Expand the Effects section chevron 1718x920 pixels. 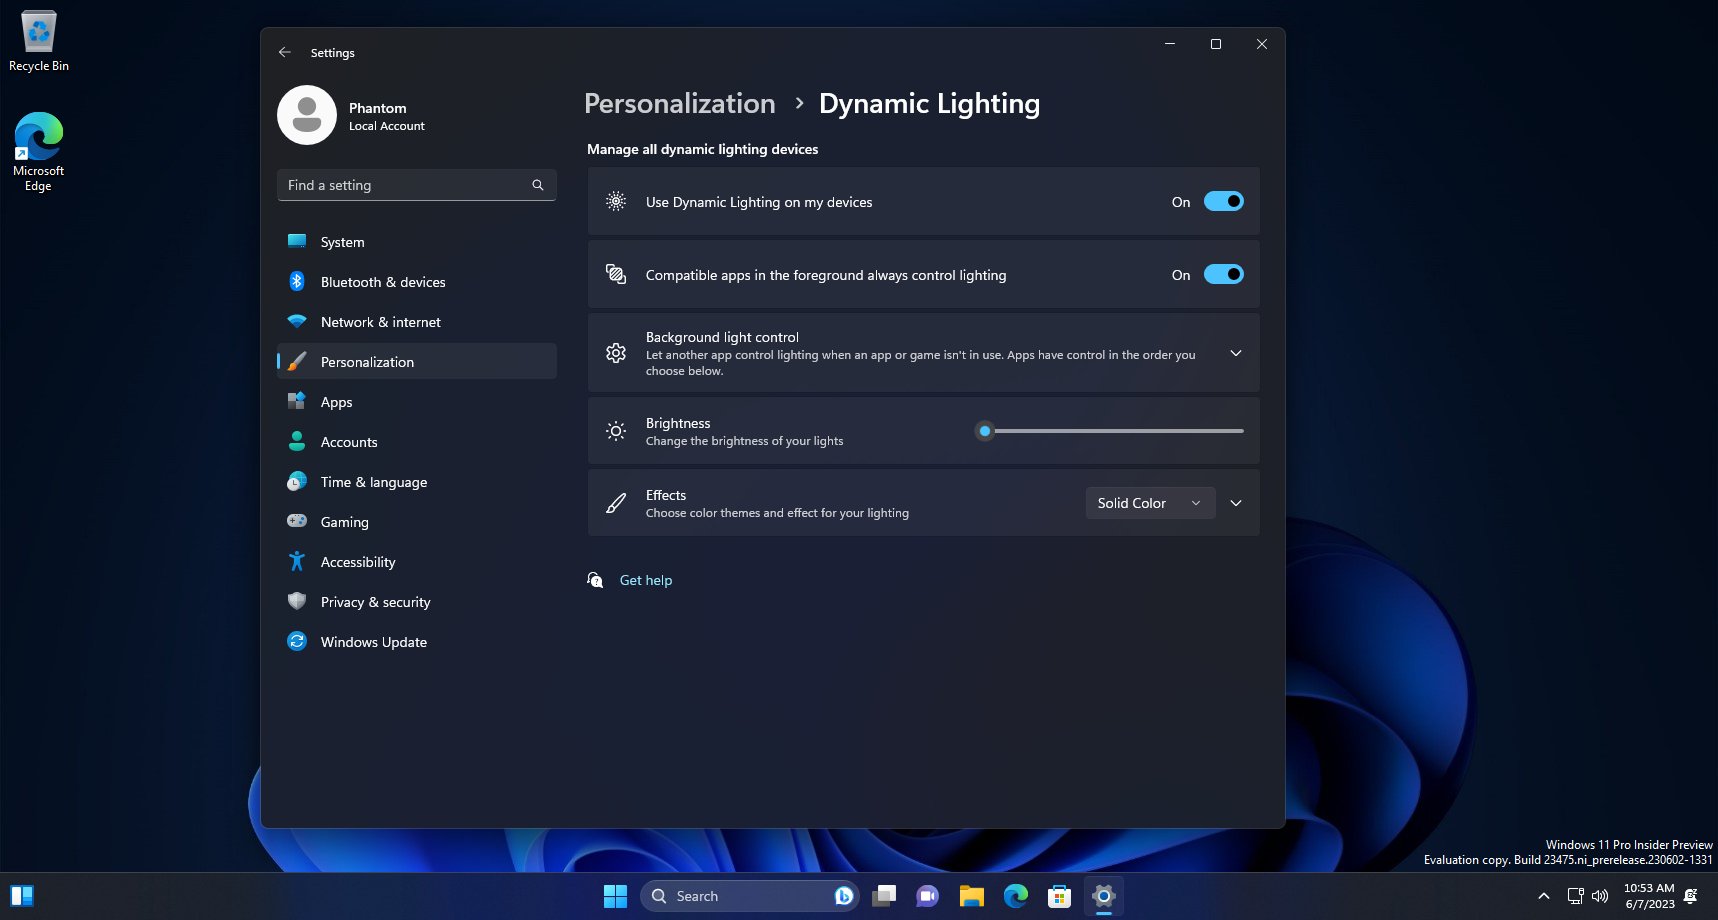pos(1236,503)
